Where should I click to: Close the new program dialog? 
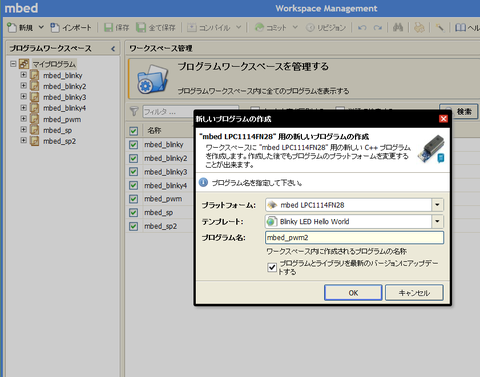point(443,119)
